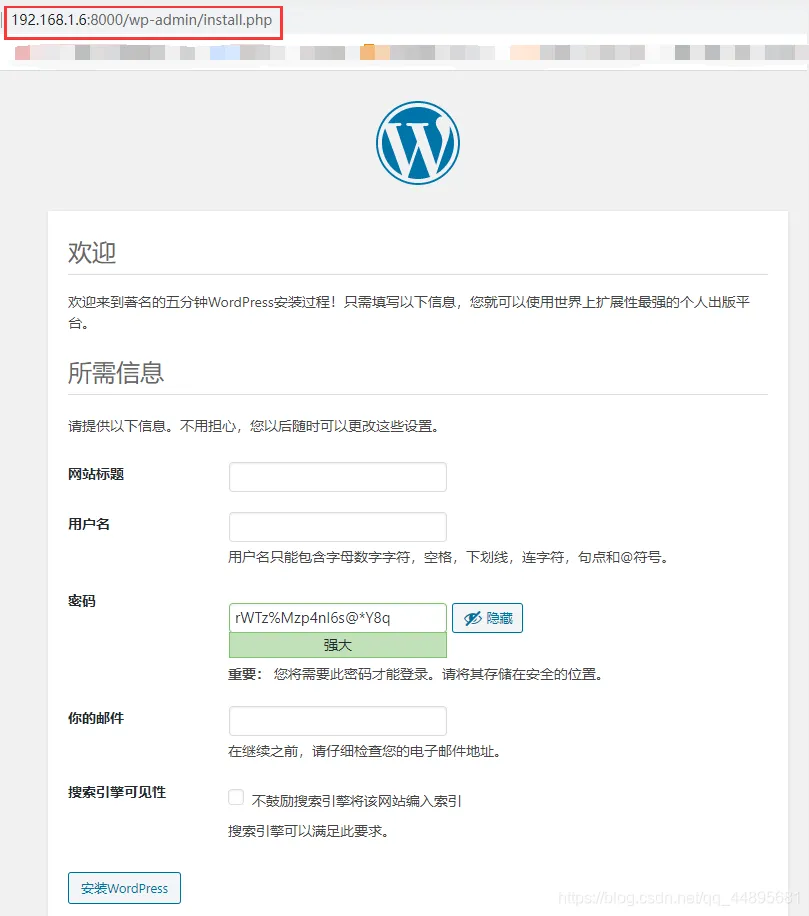Click the 在继续之前 email hint text

pos(364,751)
